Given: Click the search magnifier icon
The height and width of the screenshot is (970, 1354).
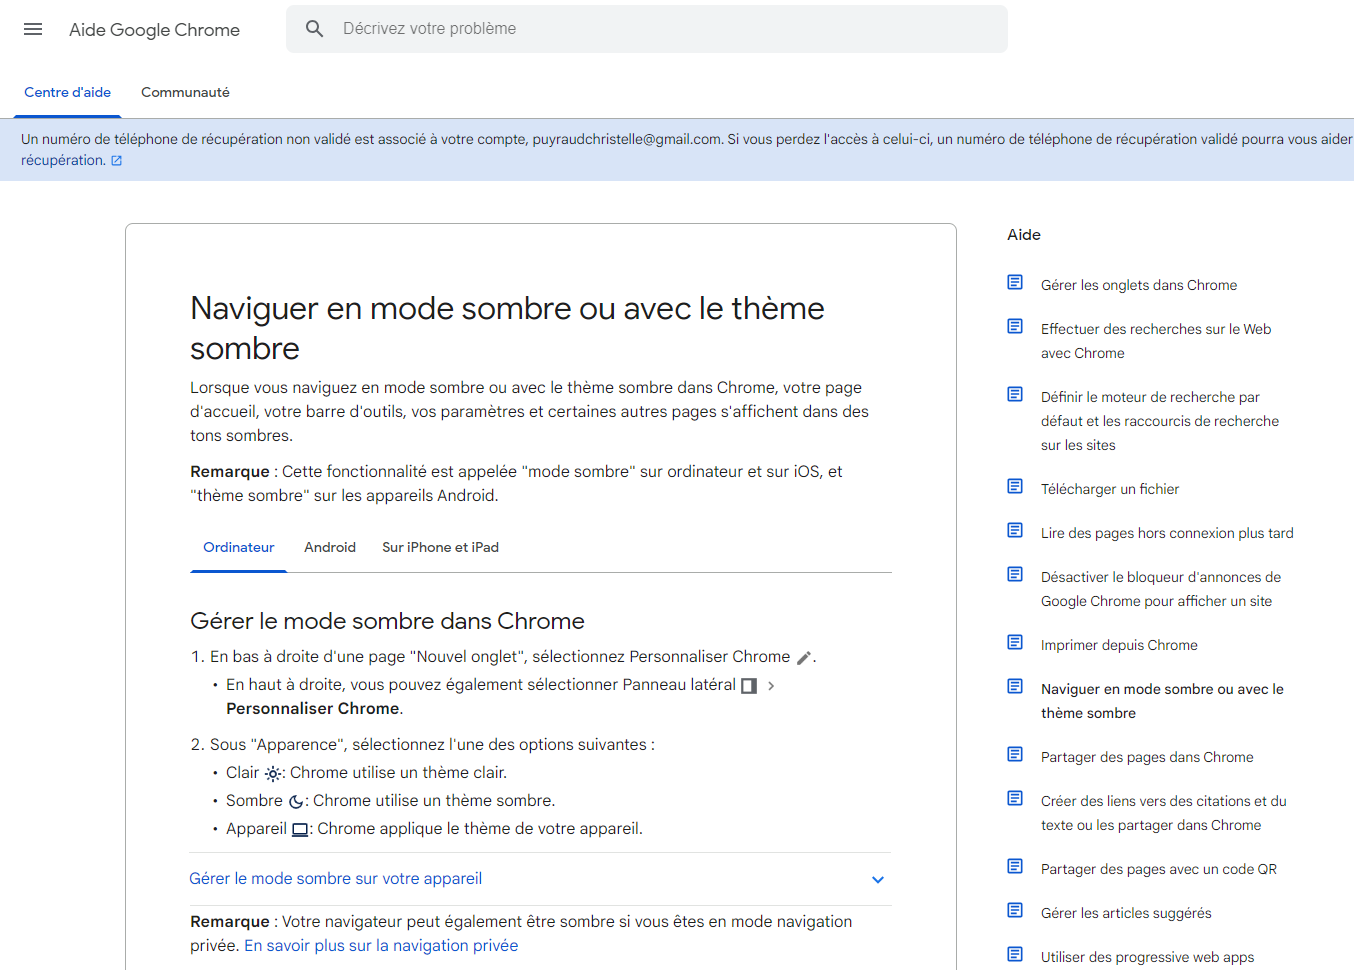Looking at the screenshot, I should point(315,29).
